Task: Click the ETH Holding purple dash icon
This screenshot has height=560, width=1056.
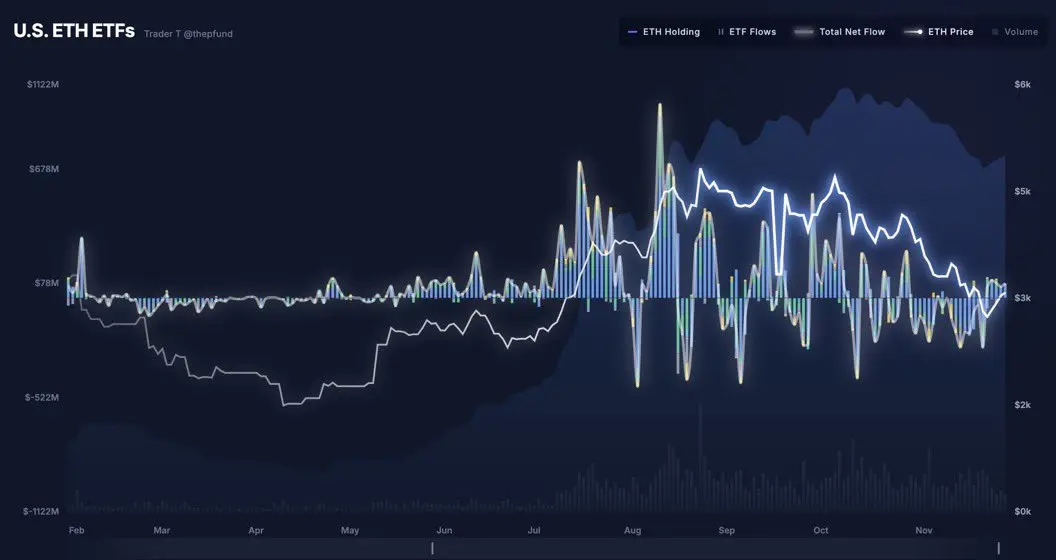Action: click(x=632, y=32)
